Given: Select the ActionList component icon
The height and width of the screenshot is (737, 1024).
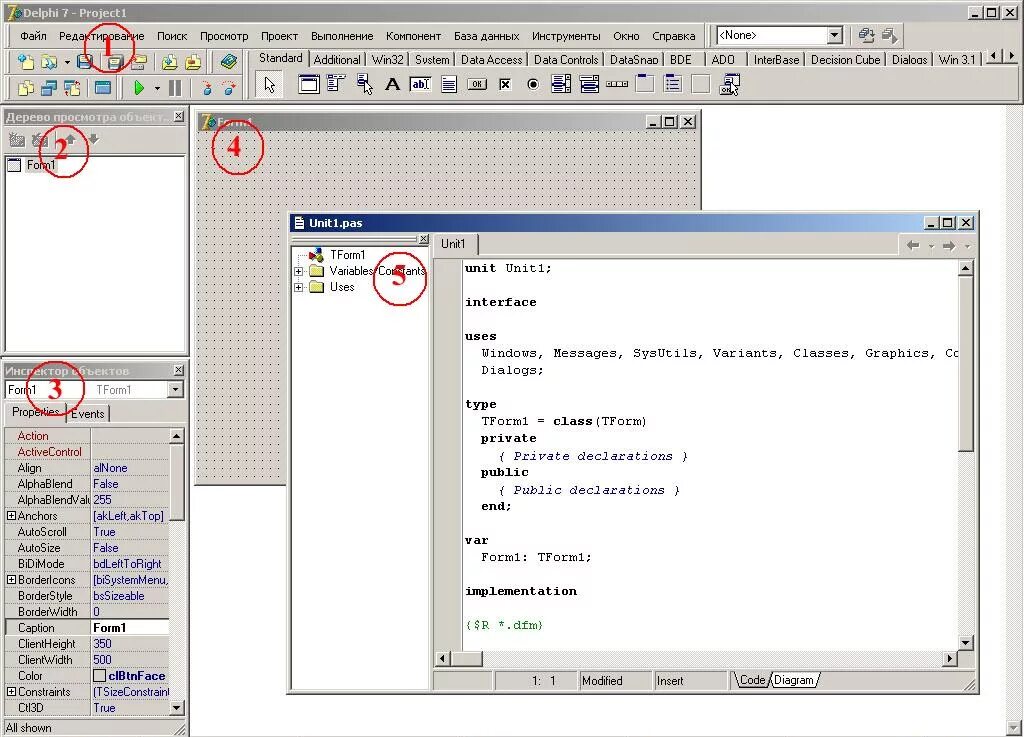Looking at the screenshot, I should (729, 84).
